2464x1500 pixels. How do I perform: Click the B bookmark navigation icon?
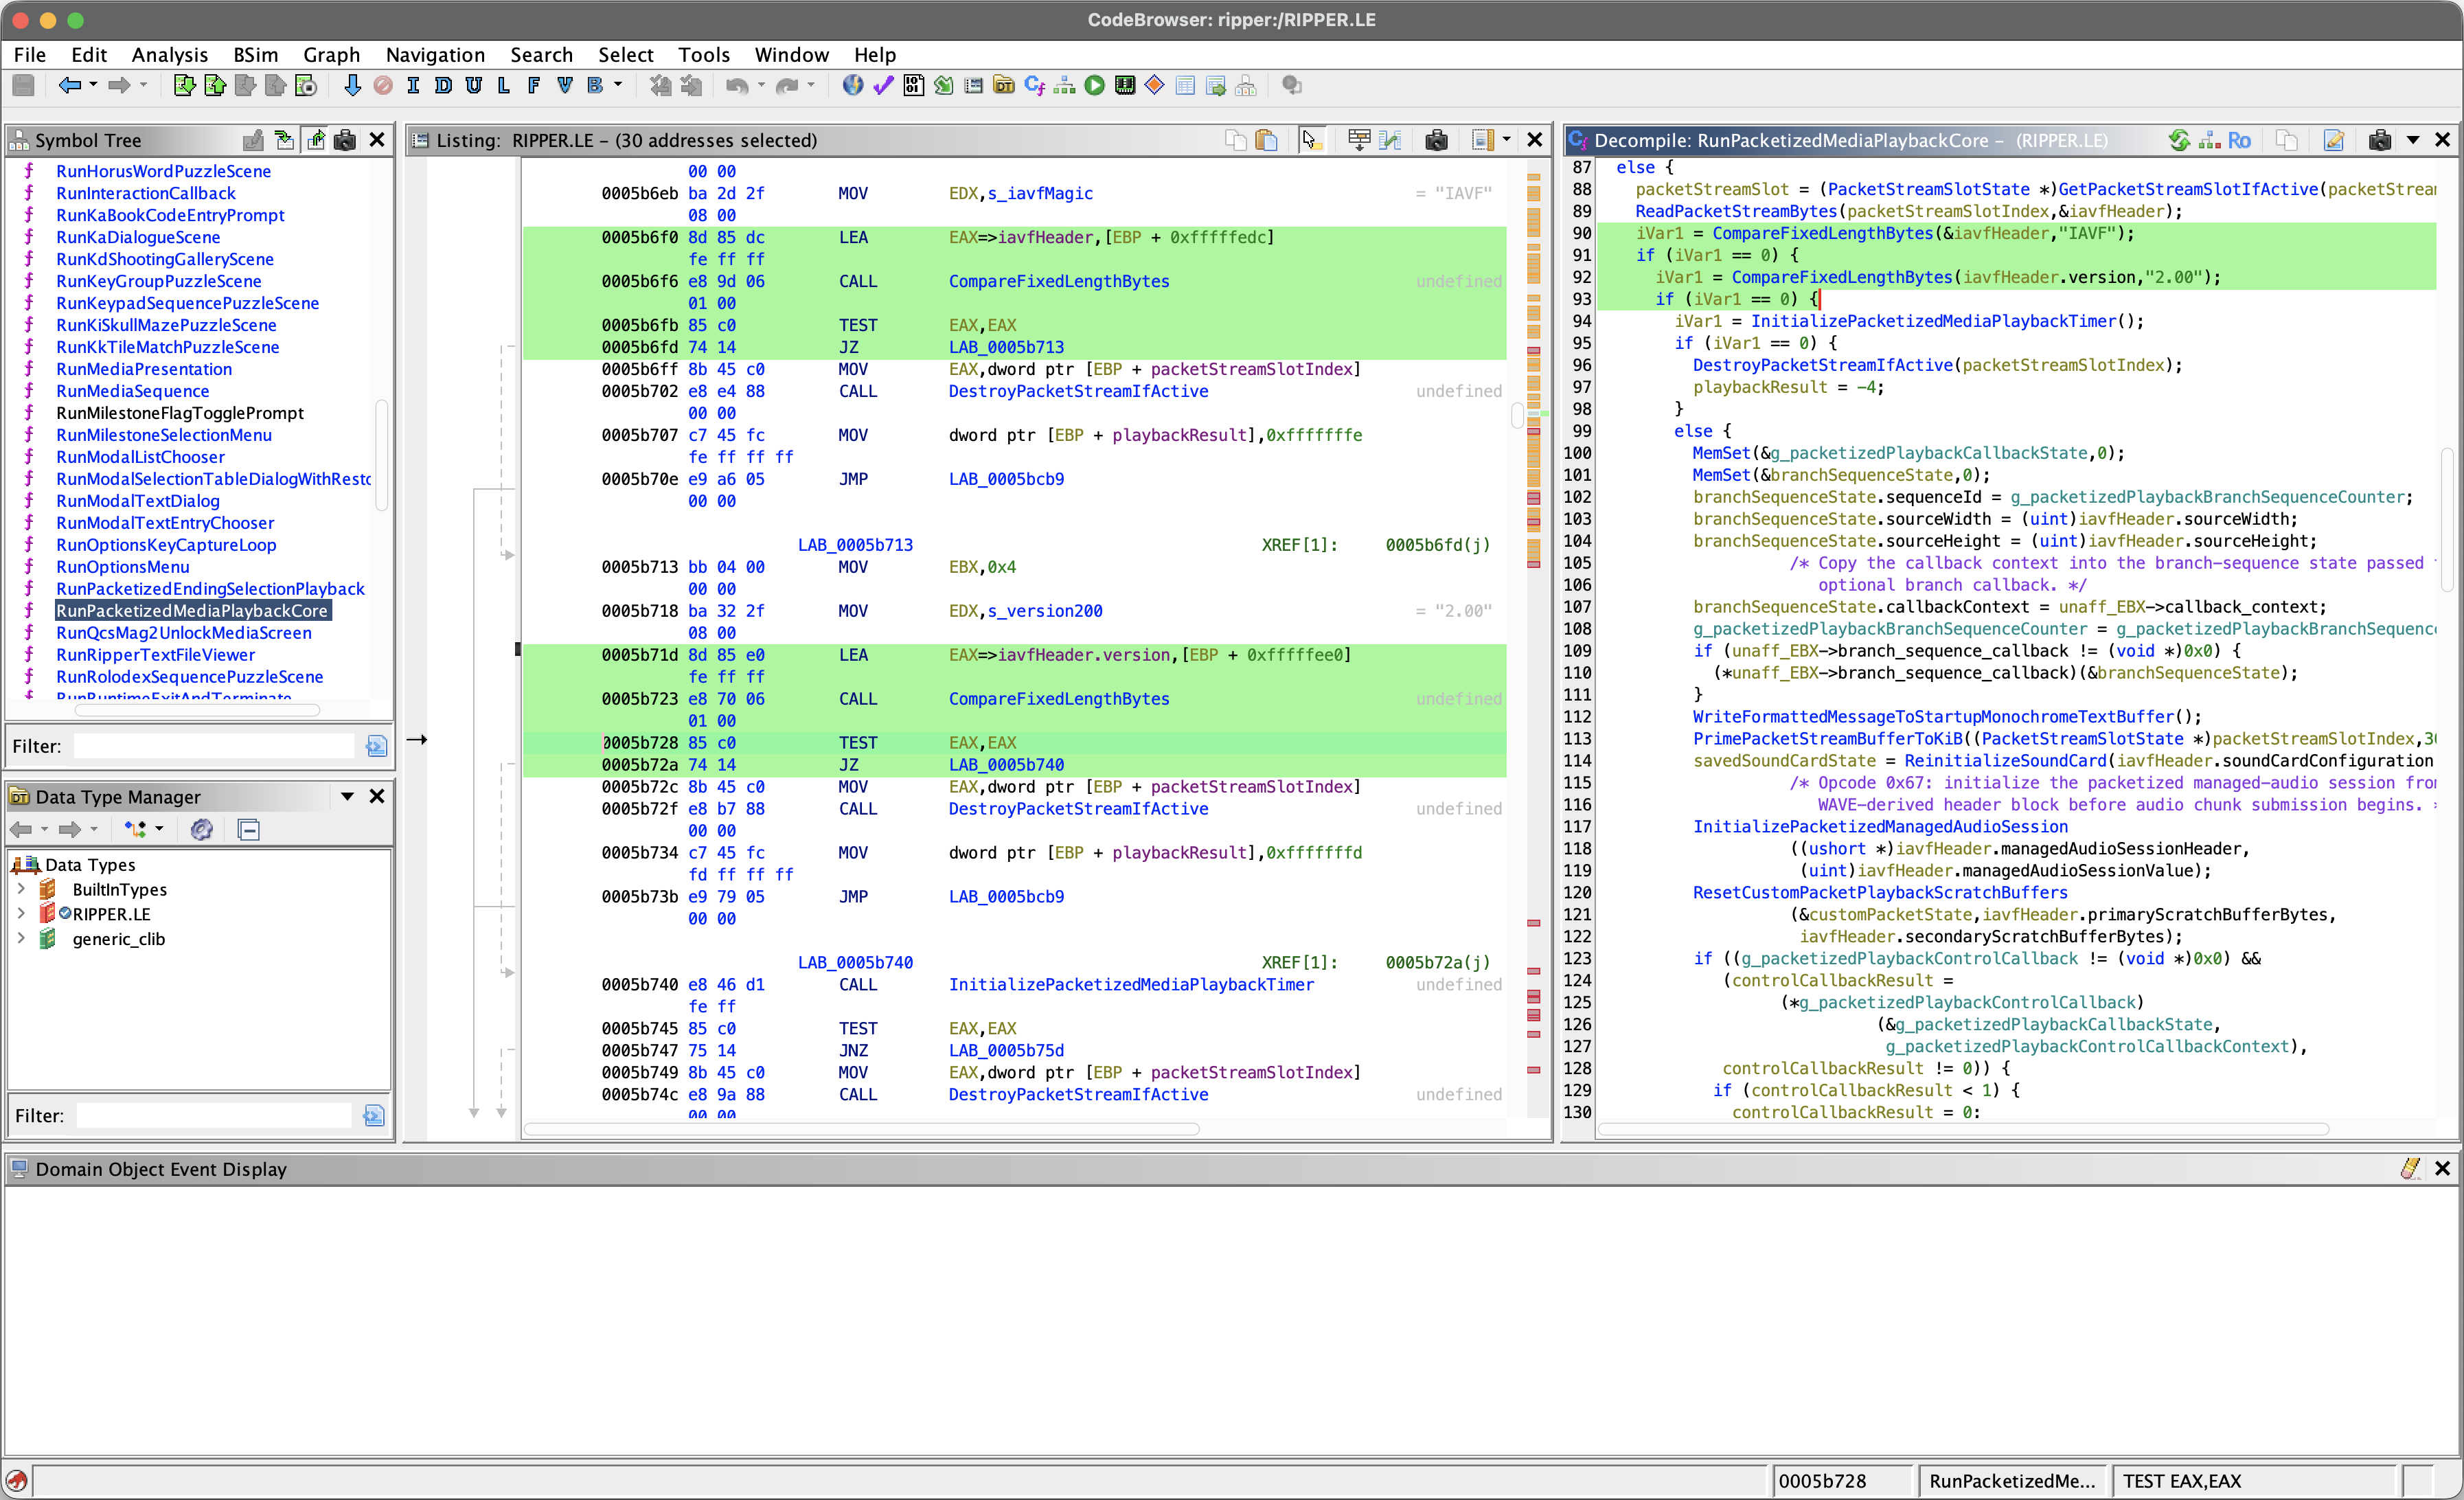pos(595,86)
